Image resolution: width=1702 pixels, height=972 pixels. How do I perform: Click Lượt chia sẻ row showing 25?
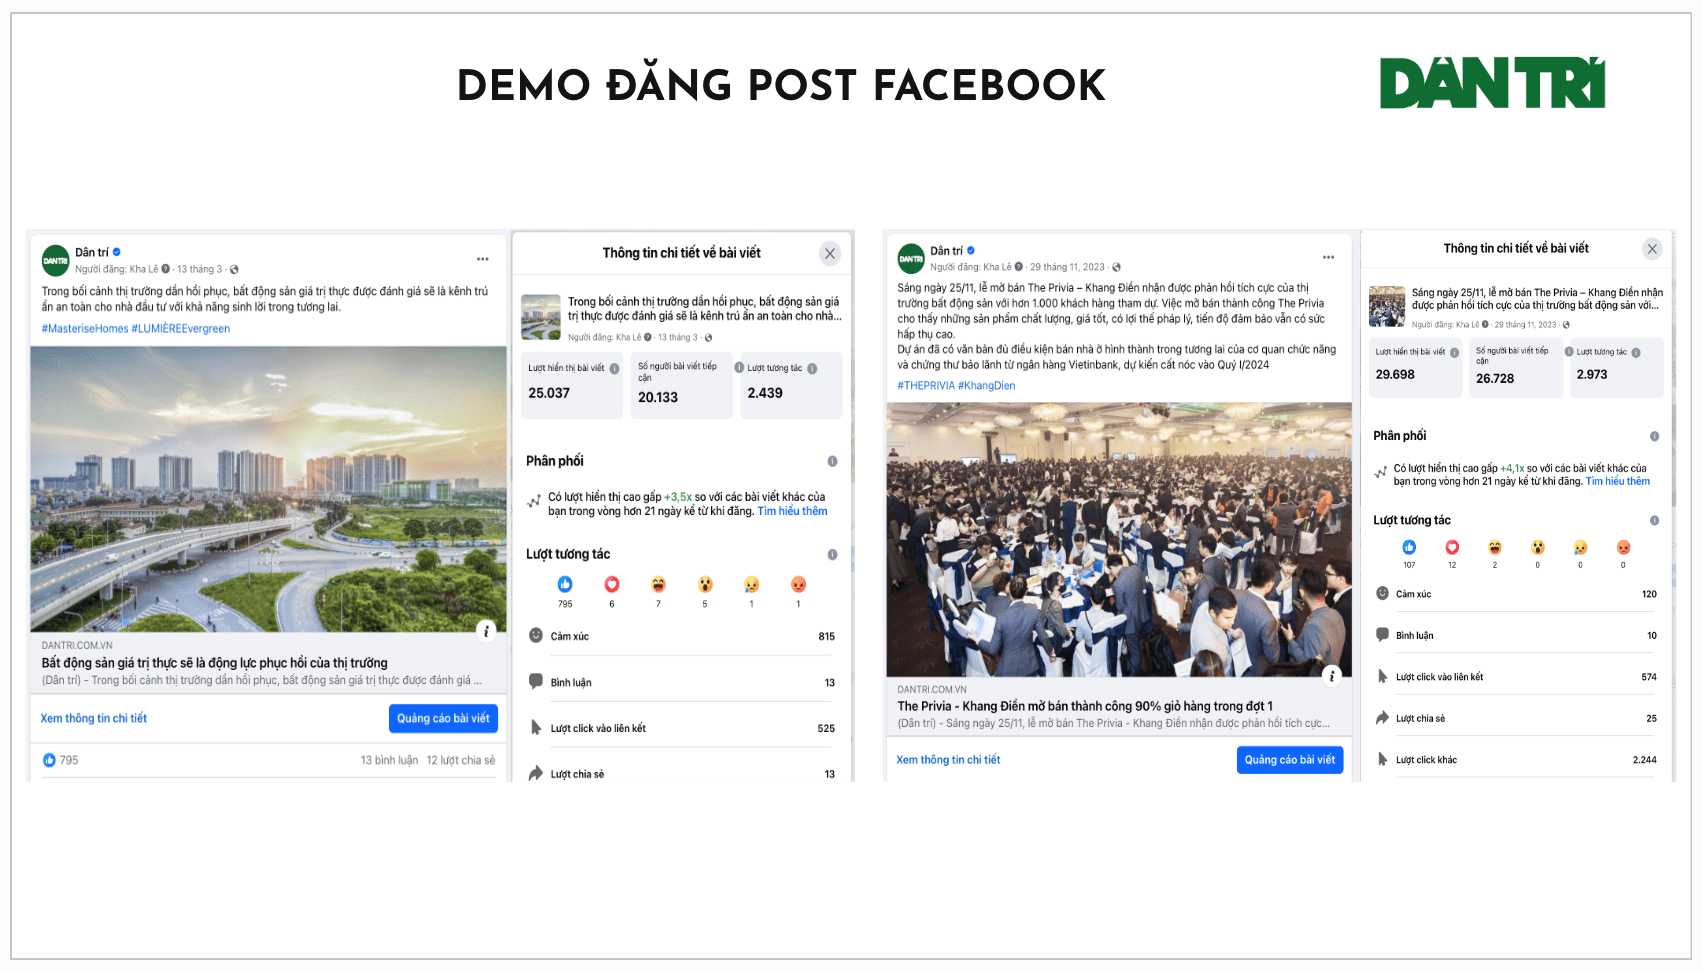[x=1516, y=718]
